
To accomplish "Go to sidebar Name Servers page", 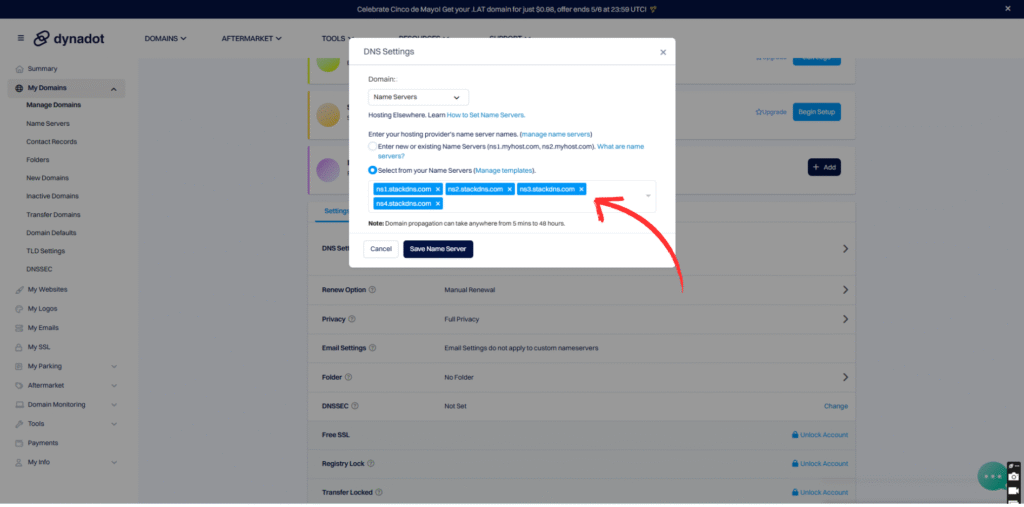I will click(48, 123).
